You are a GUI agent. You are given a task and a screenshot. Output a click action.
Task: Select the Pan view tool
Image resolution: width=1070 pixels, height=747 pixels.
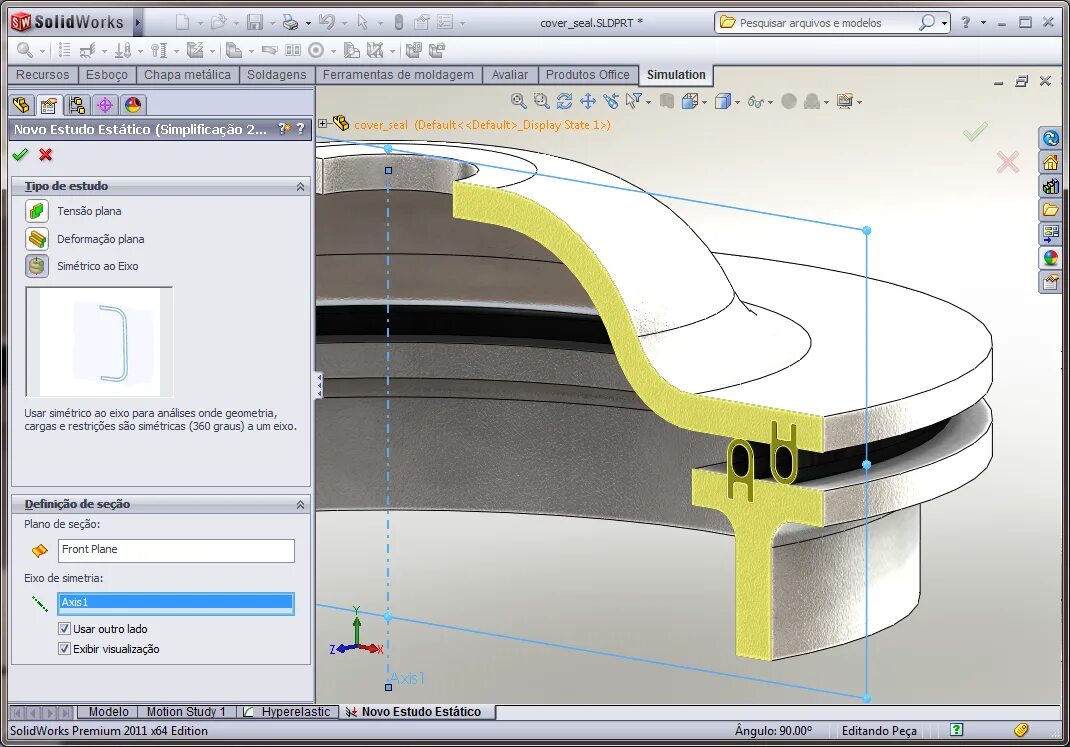588,101
